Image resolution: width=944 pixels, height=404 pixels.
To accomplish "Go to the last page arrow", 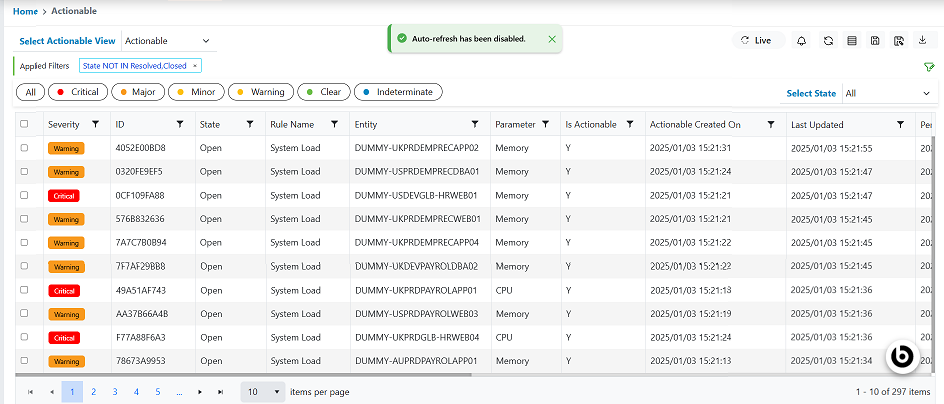I will coord(220,392).
